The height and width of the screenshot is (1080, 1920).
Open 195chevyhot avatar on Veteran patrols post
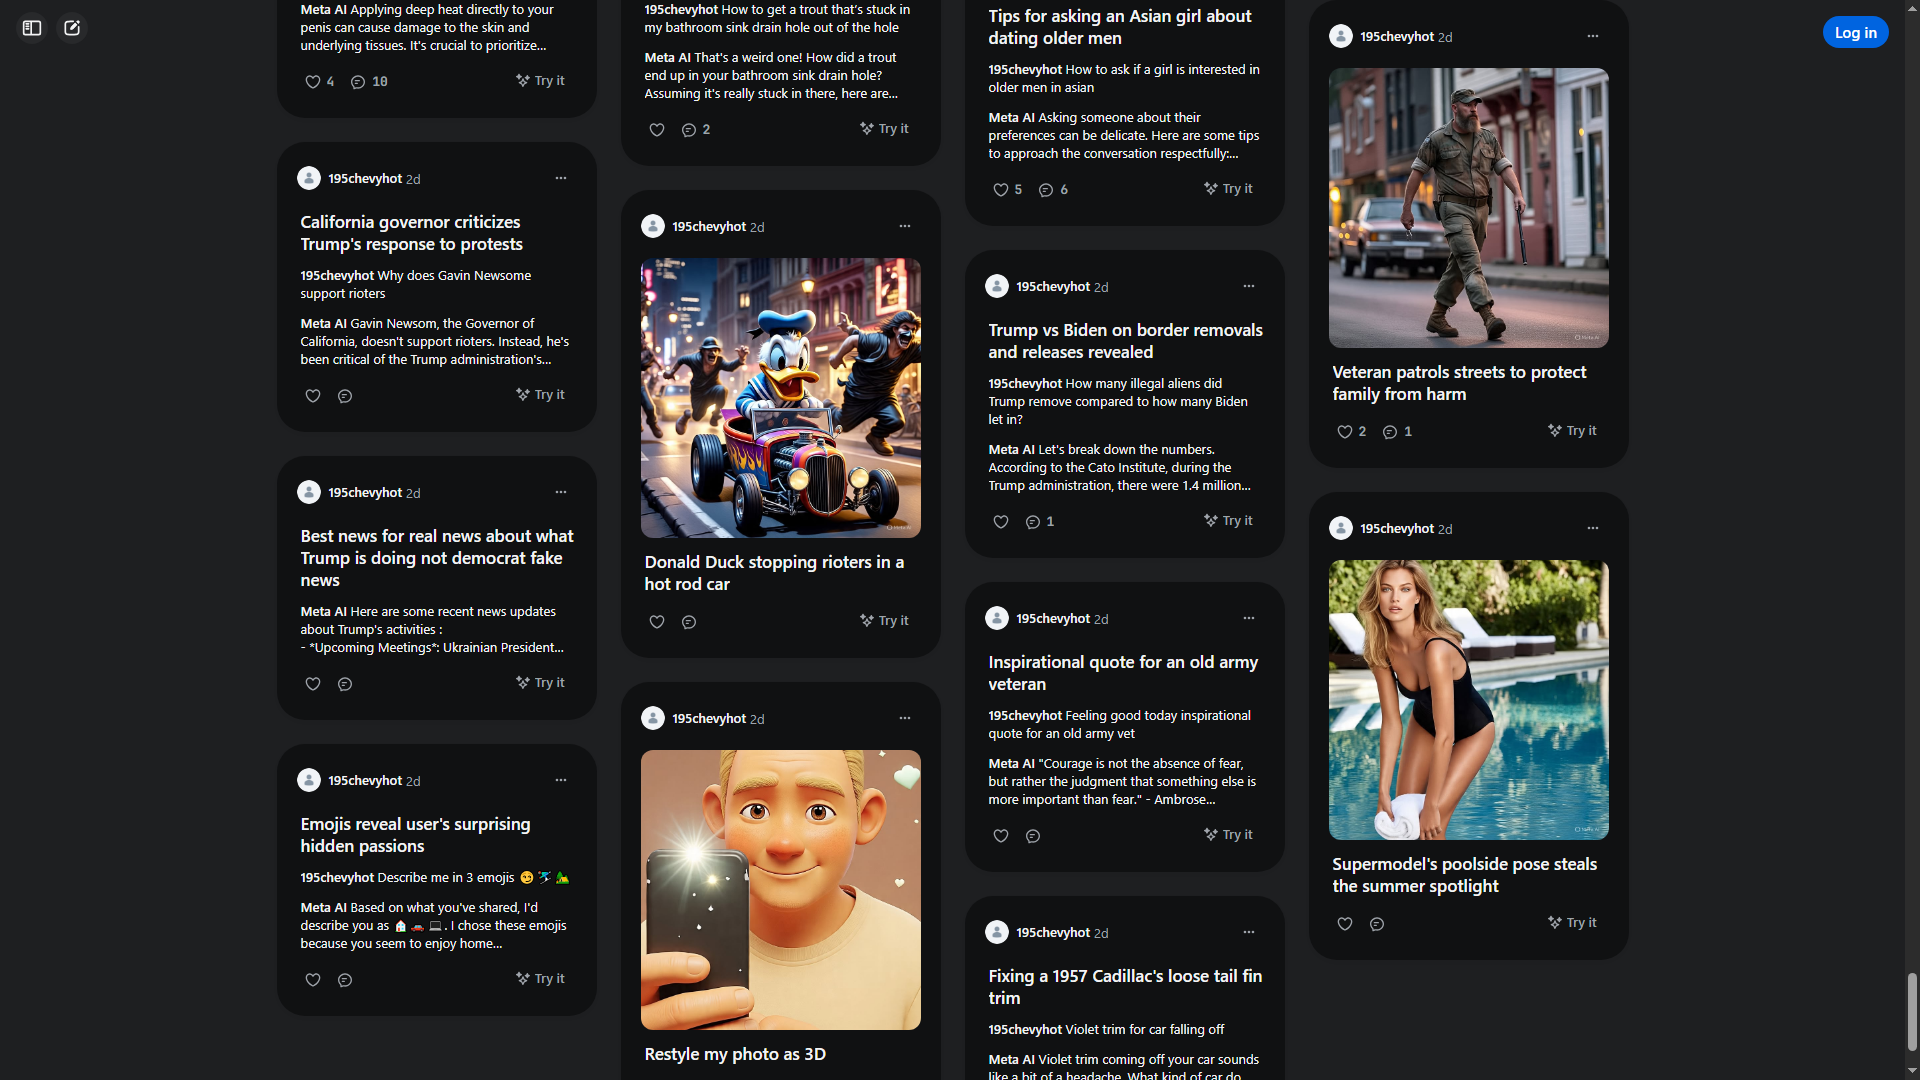click(1341, 36)
